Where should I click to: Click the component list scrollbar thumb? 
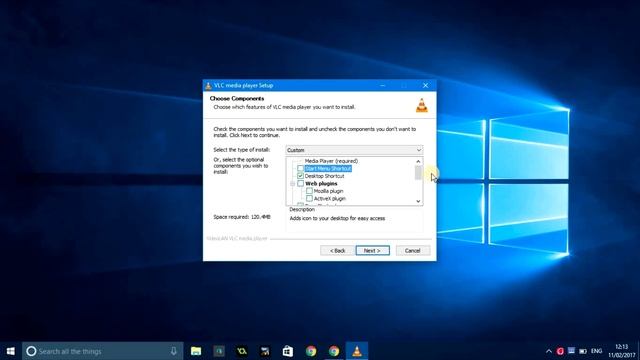418,172
